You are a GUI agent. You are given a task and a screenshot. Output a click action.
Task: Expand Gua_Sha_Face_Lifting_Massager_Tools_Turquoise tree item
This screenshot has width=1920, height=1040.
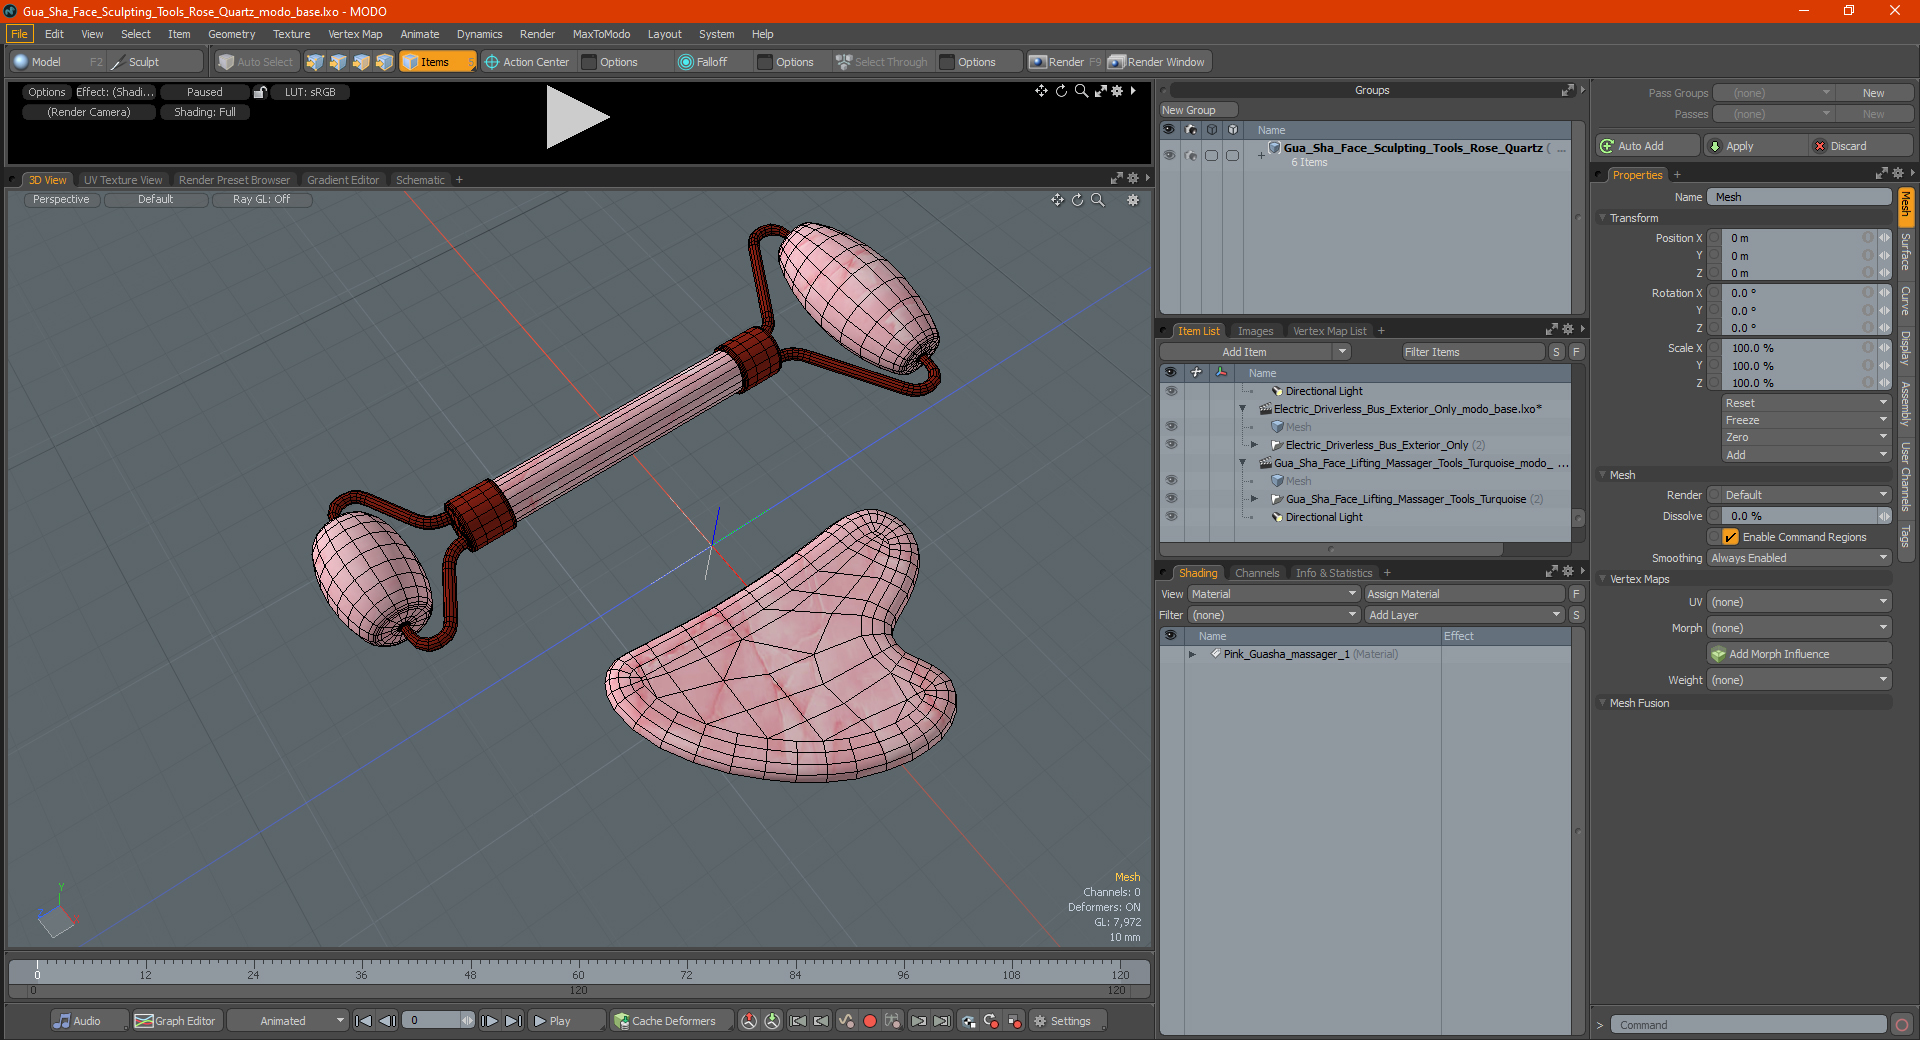(x=1254, y=499)
